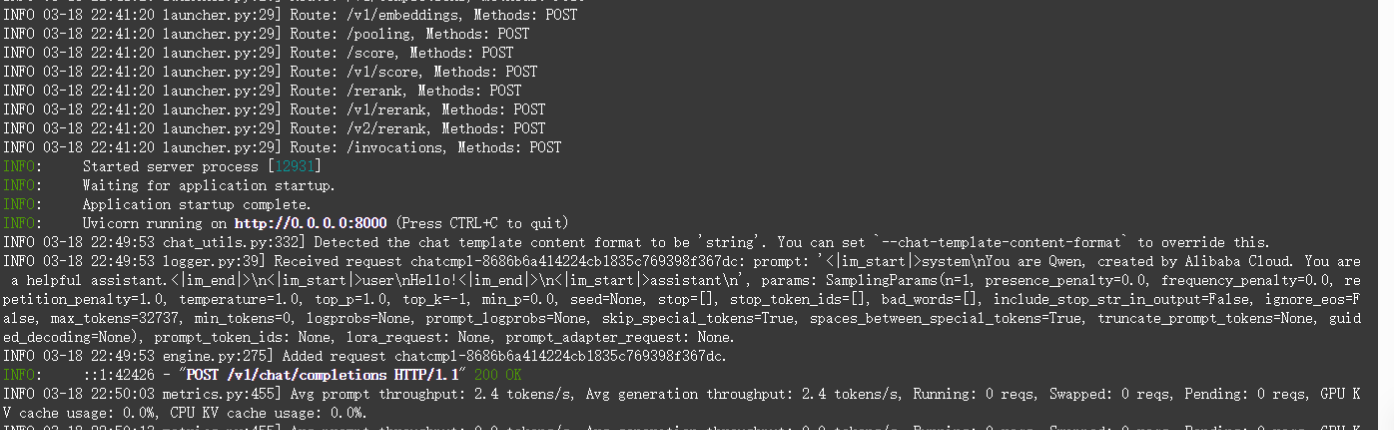Click the http://0.0.0.0:8000 server URL
The width and height of the screenshot is (1394, 430).
(x=312, y=223)
